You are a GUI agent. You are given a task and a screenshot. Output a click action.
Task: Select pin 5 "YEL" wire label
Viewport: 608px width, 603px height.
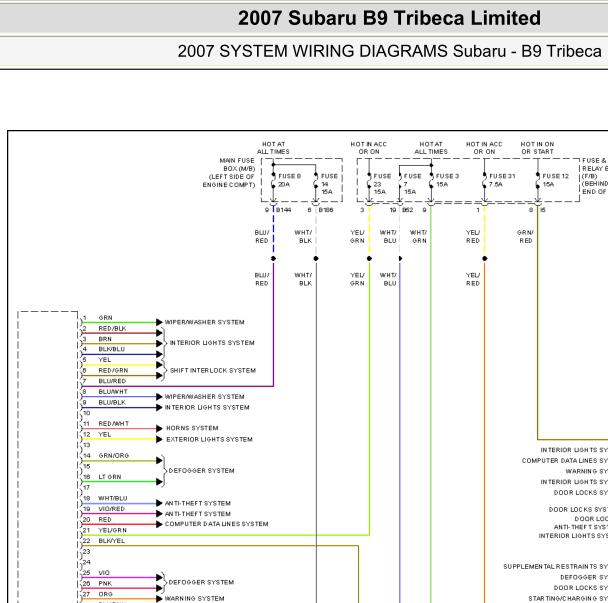tap(104, 360)
